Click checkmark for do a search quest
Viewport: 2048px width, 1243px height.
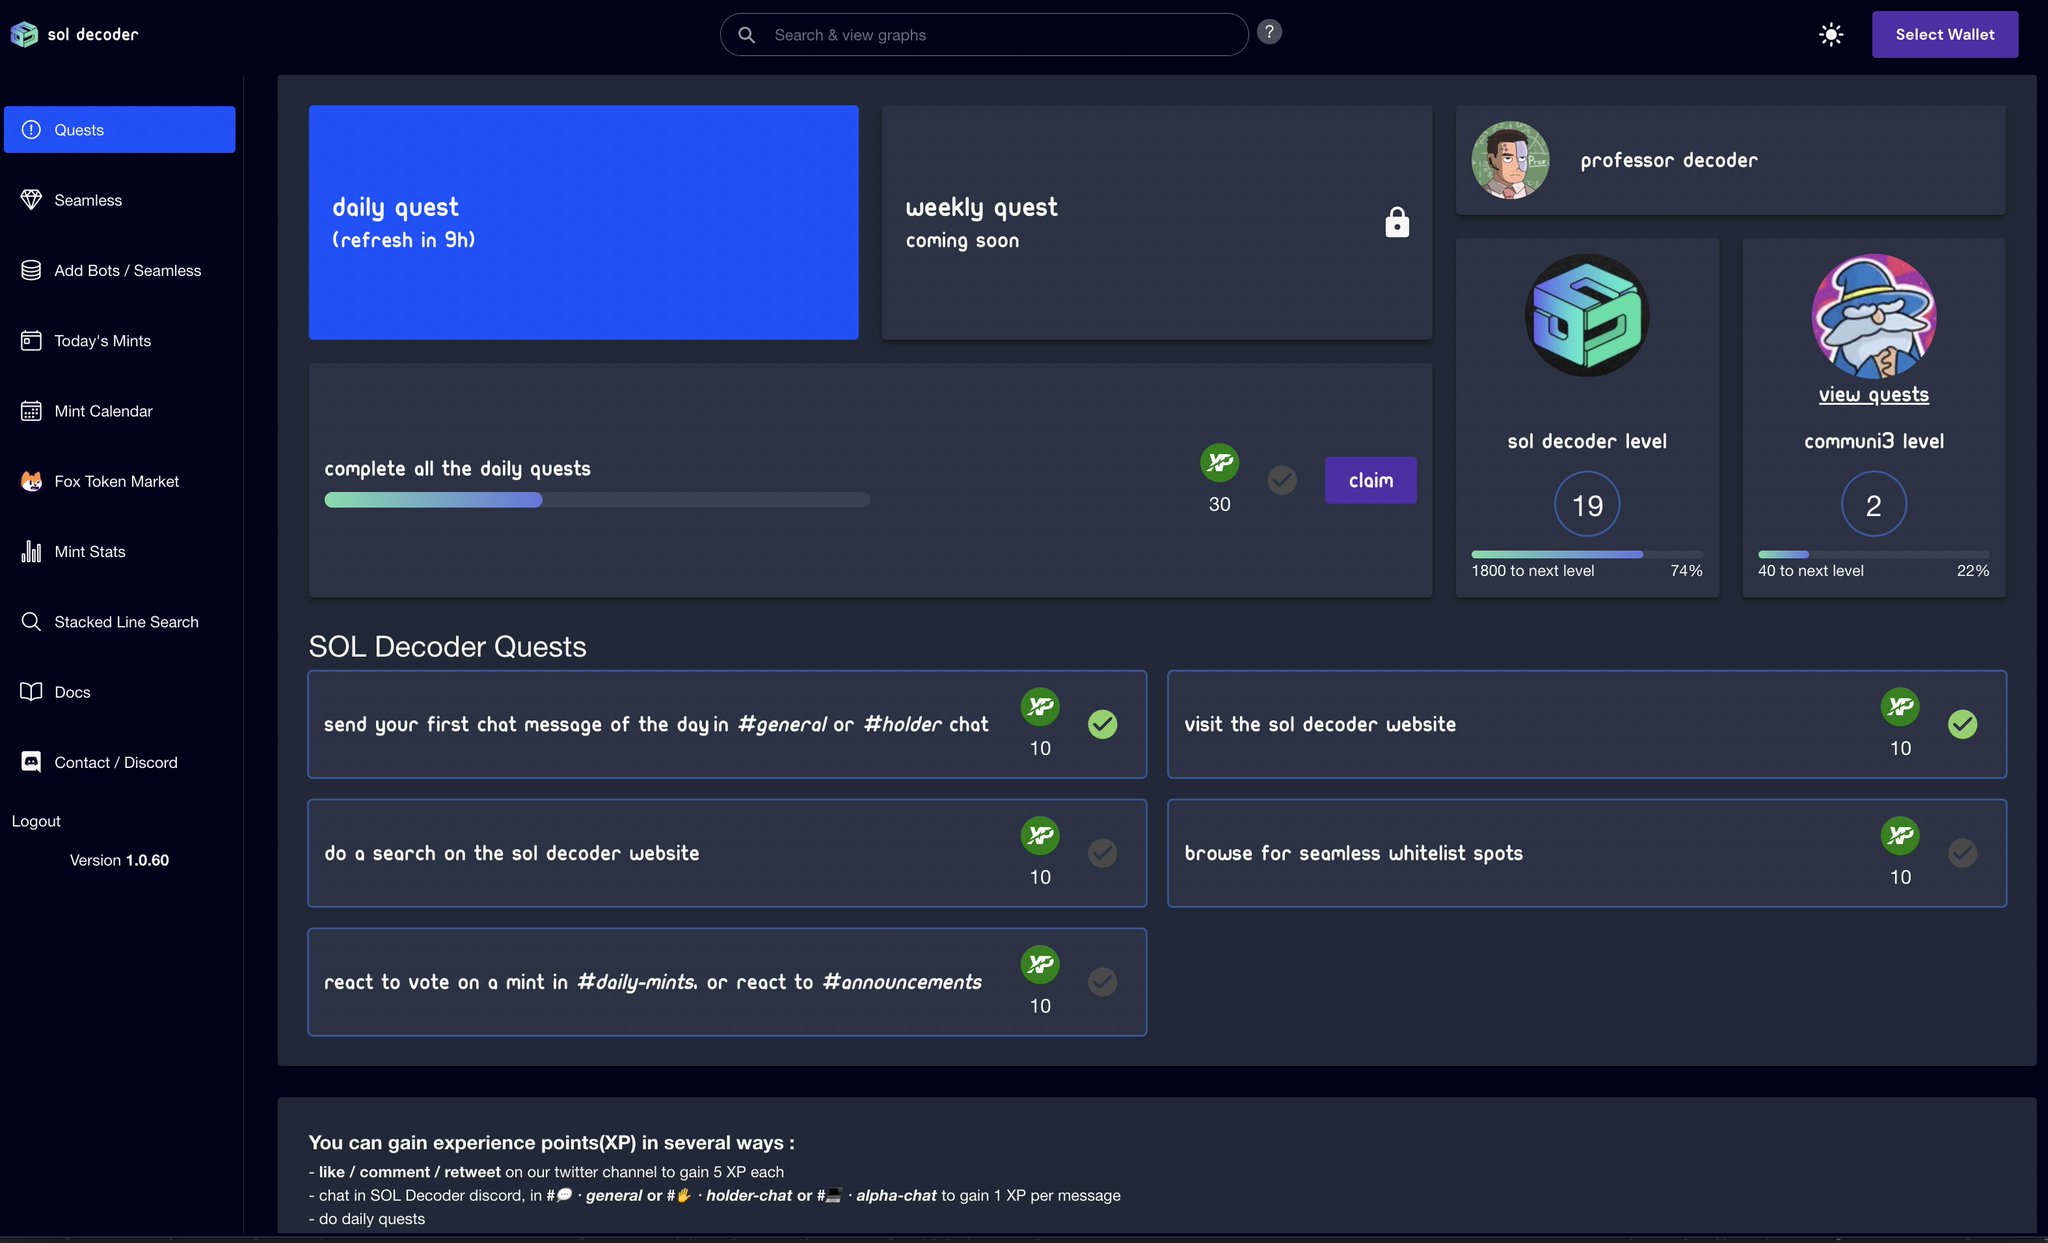(x=1102, y=853)
